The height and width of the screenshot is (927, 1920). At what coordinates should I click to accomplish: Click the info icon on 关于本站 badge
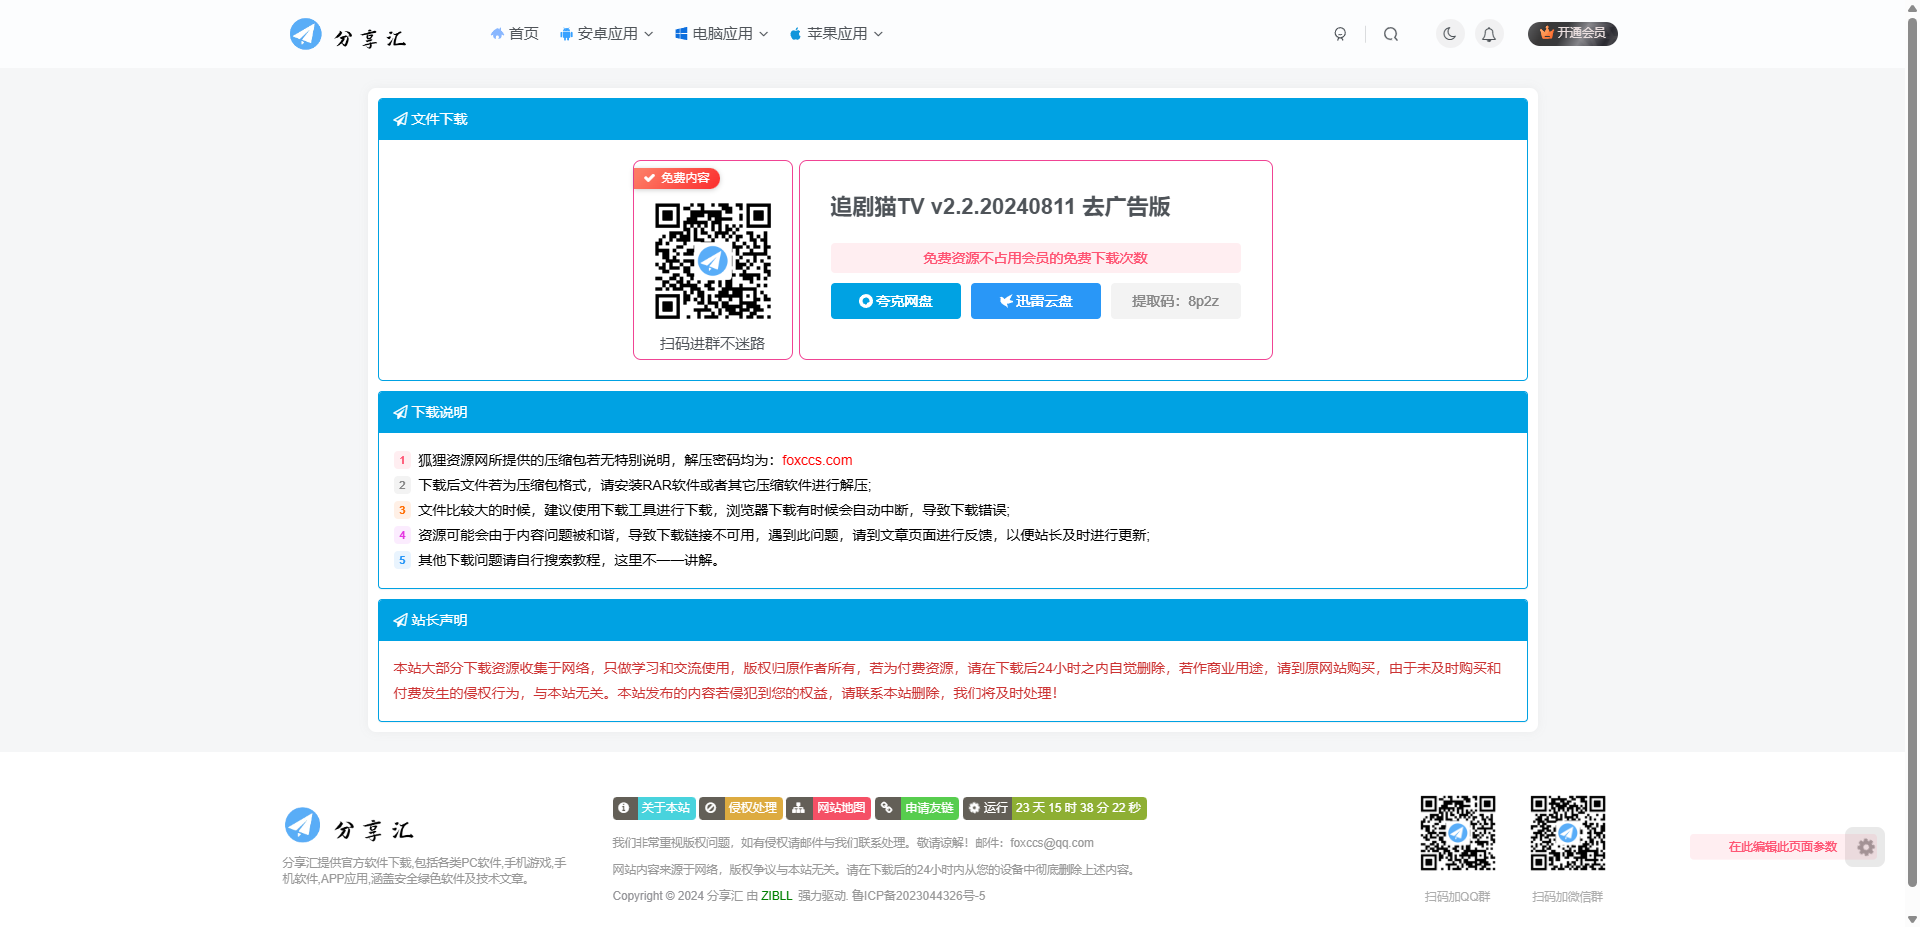click(x=624, y=808)
